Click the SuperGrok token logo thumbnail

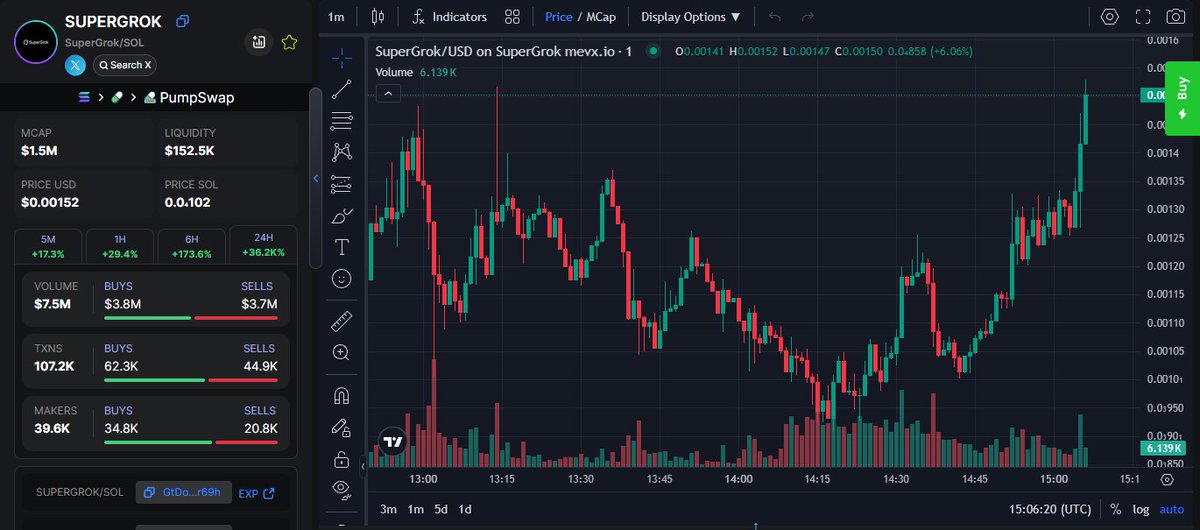(x=35, y=43)
